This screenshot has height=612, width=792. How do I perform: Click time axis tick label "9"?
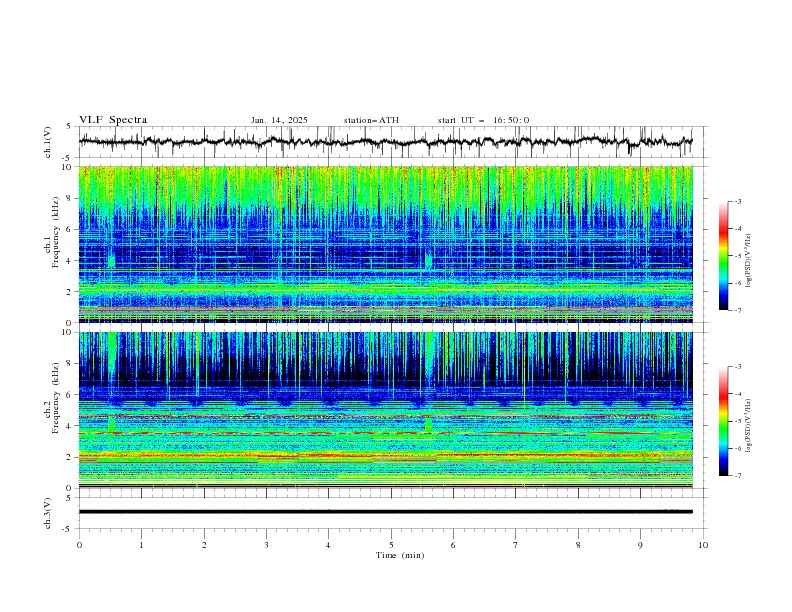(x=640, y=545)
